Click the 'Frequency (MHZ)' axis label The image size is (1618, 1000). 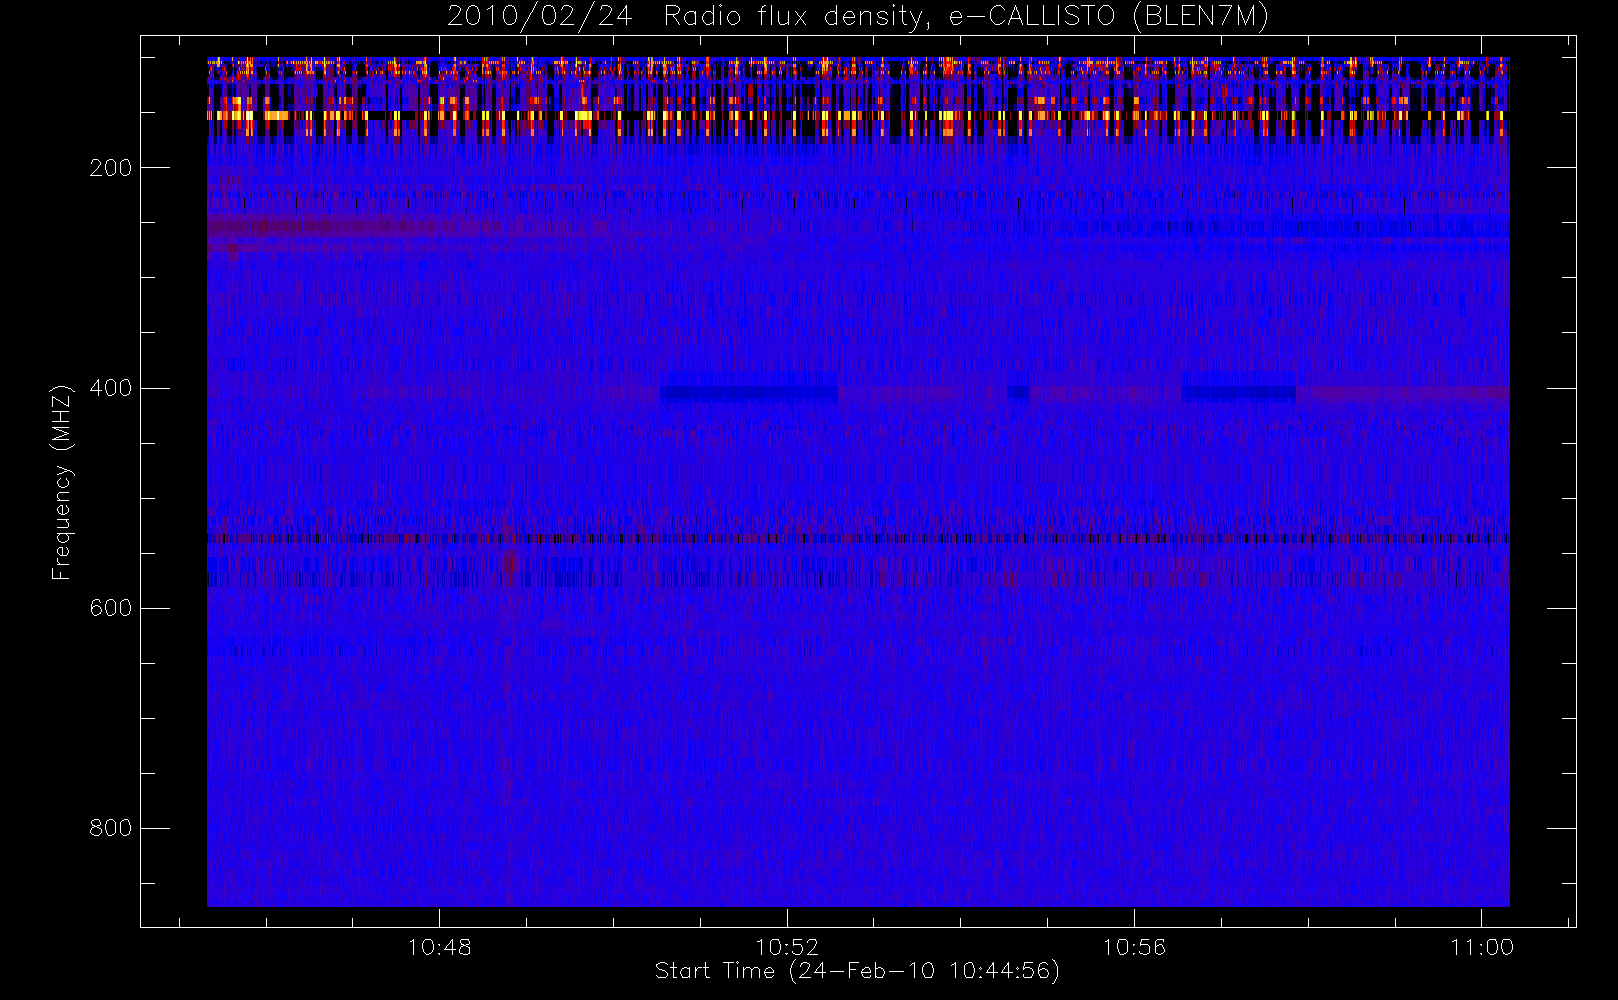[x=62, y=482]
